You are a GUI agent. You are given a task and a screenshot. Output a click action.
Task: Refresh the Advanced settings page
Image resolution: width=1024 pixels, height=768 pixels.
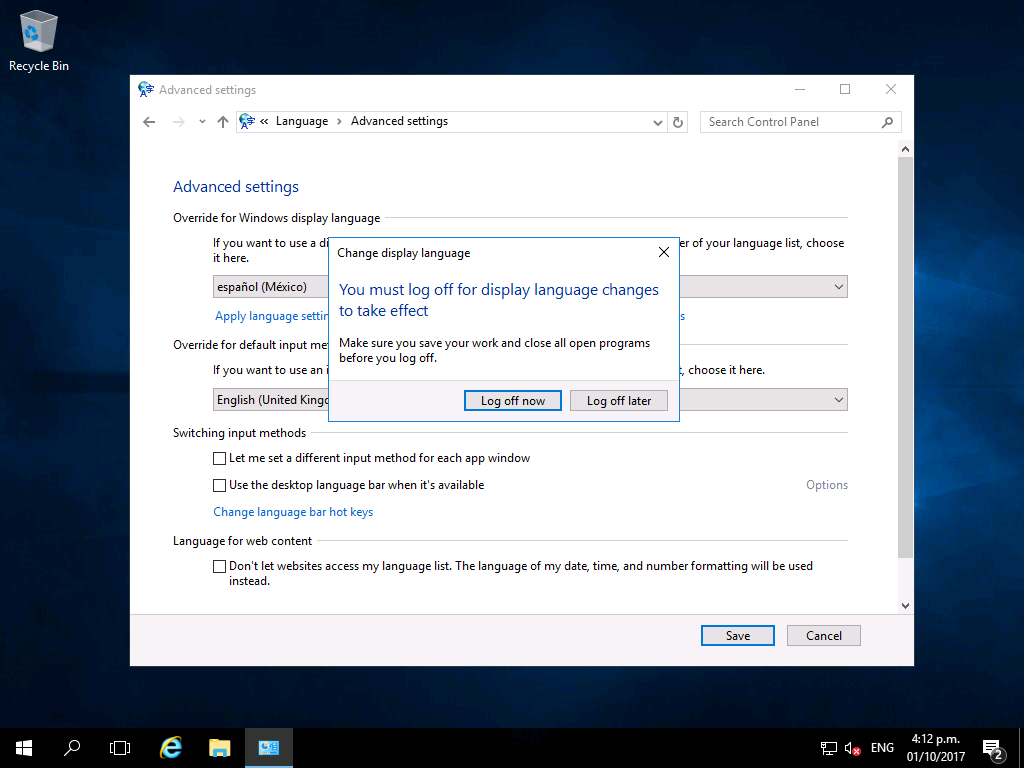[677, 122]
